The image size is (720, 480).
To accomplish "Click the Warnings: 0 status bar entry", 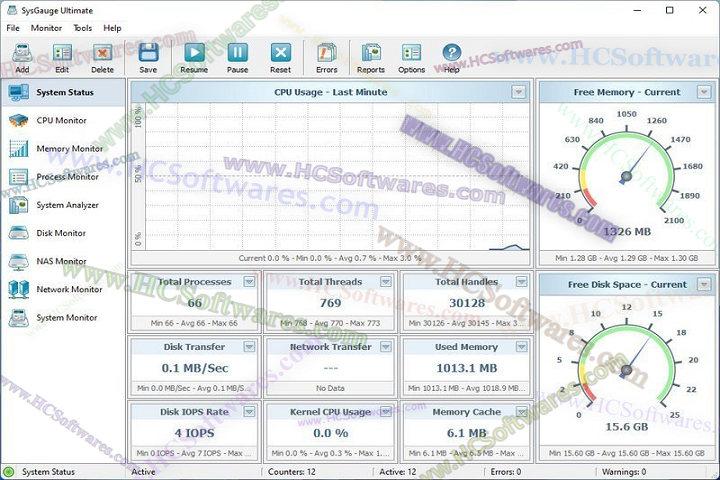I will (624, 472).
